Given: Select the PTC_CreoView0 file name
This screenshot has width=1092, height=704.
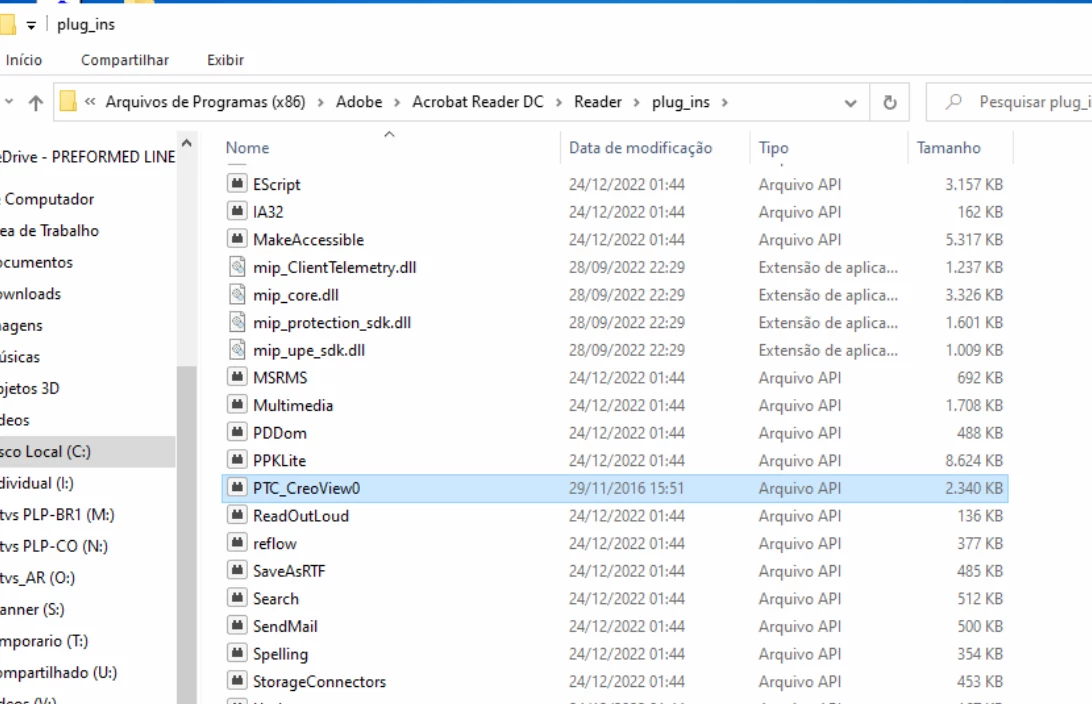Looking at the screenshot, I should (306, 488).
